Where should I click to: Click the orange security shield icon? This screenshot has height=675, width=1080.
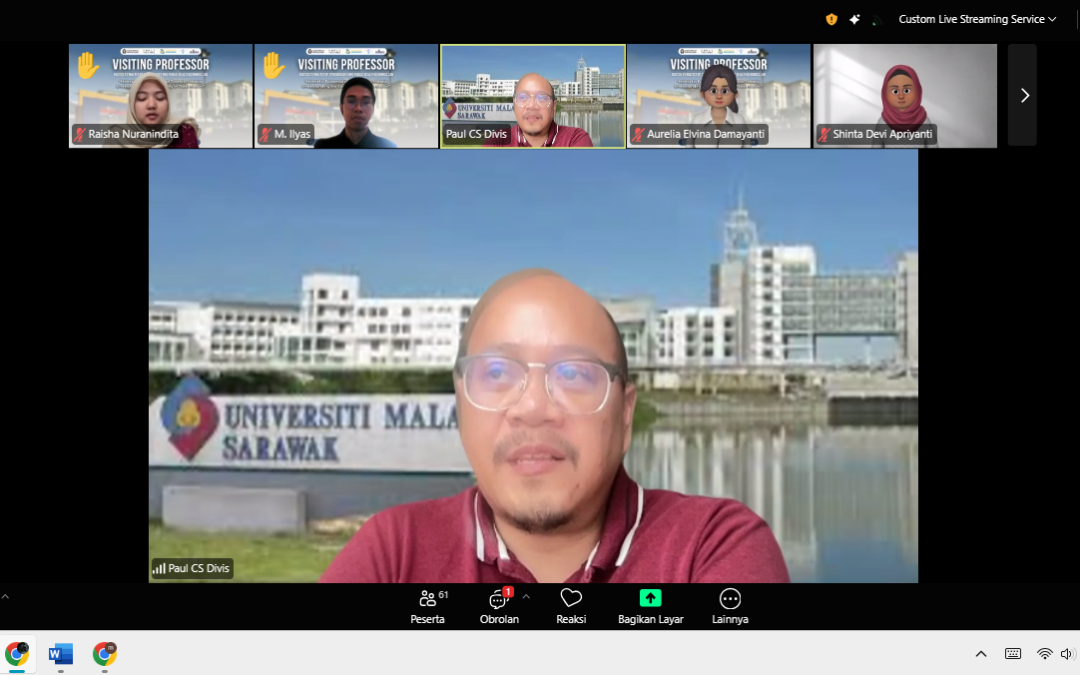tap(831, 19)
